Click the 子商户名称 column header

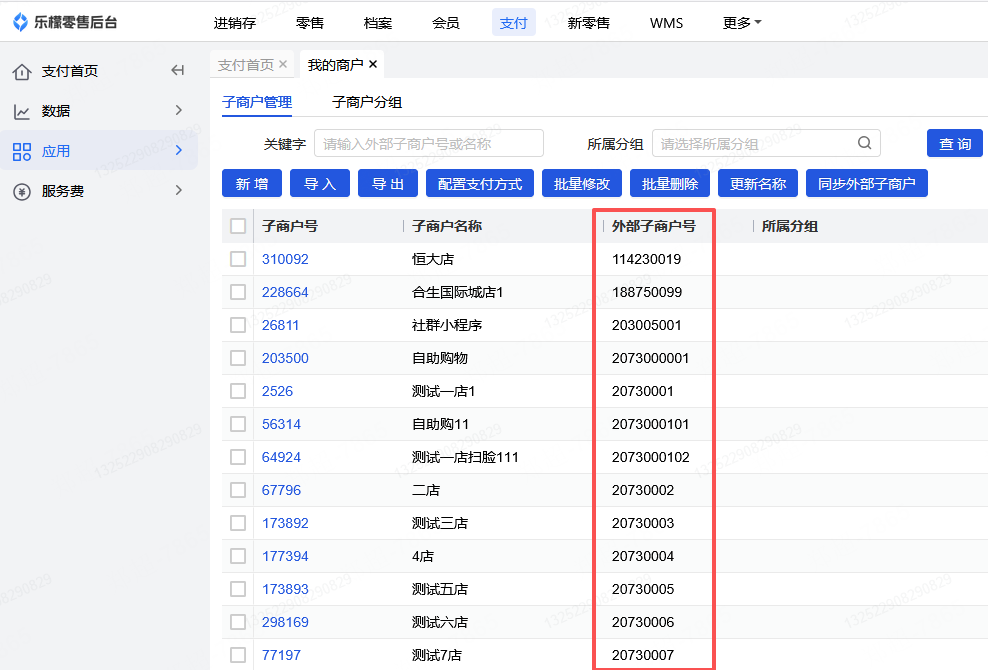tap(447, 226)
